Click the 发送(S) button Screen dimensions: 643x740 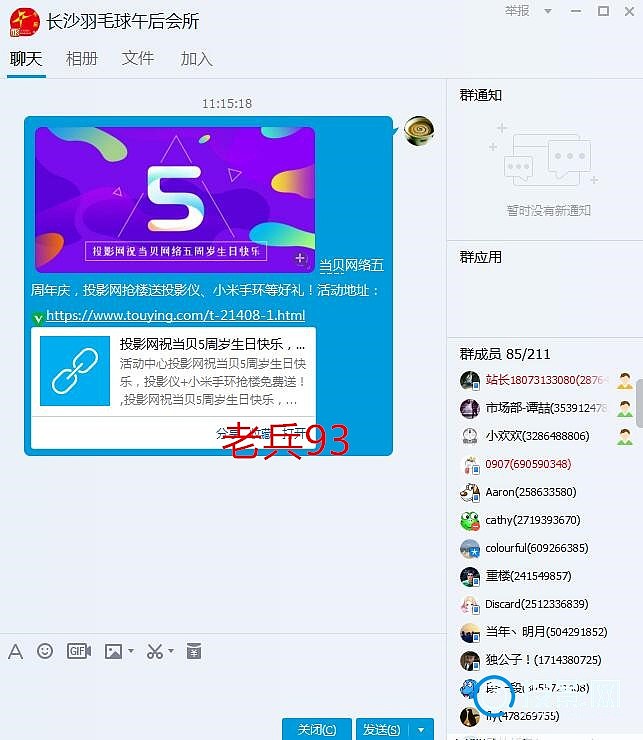coord(382,730)
